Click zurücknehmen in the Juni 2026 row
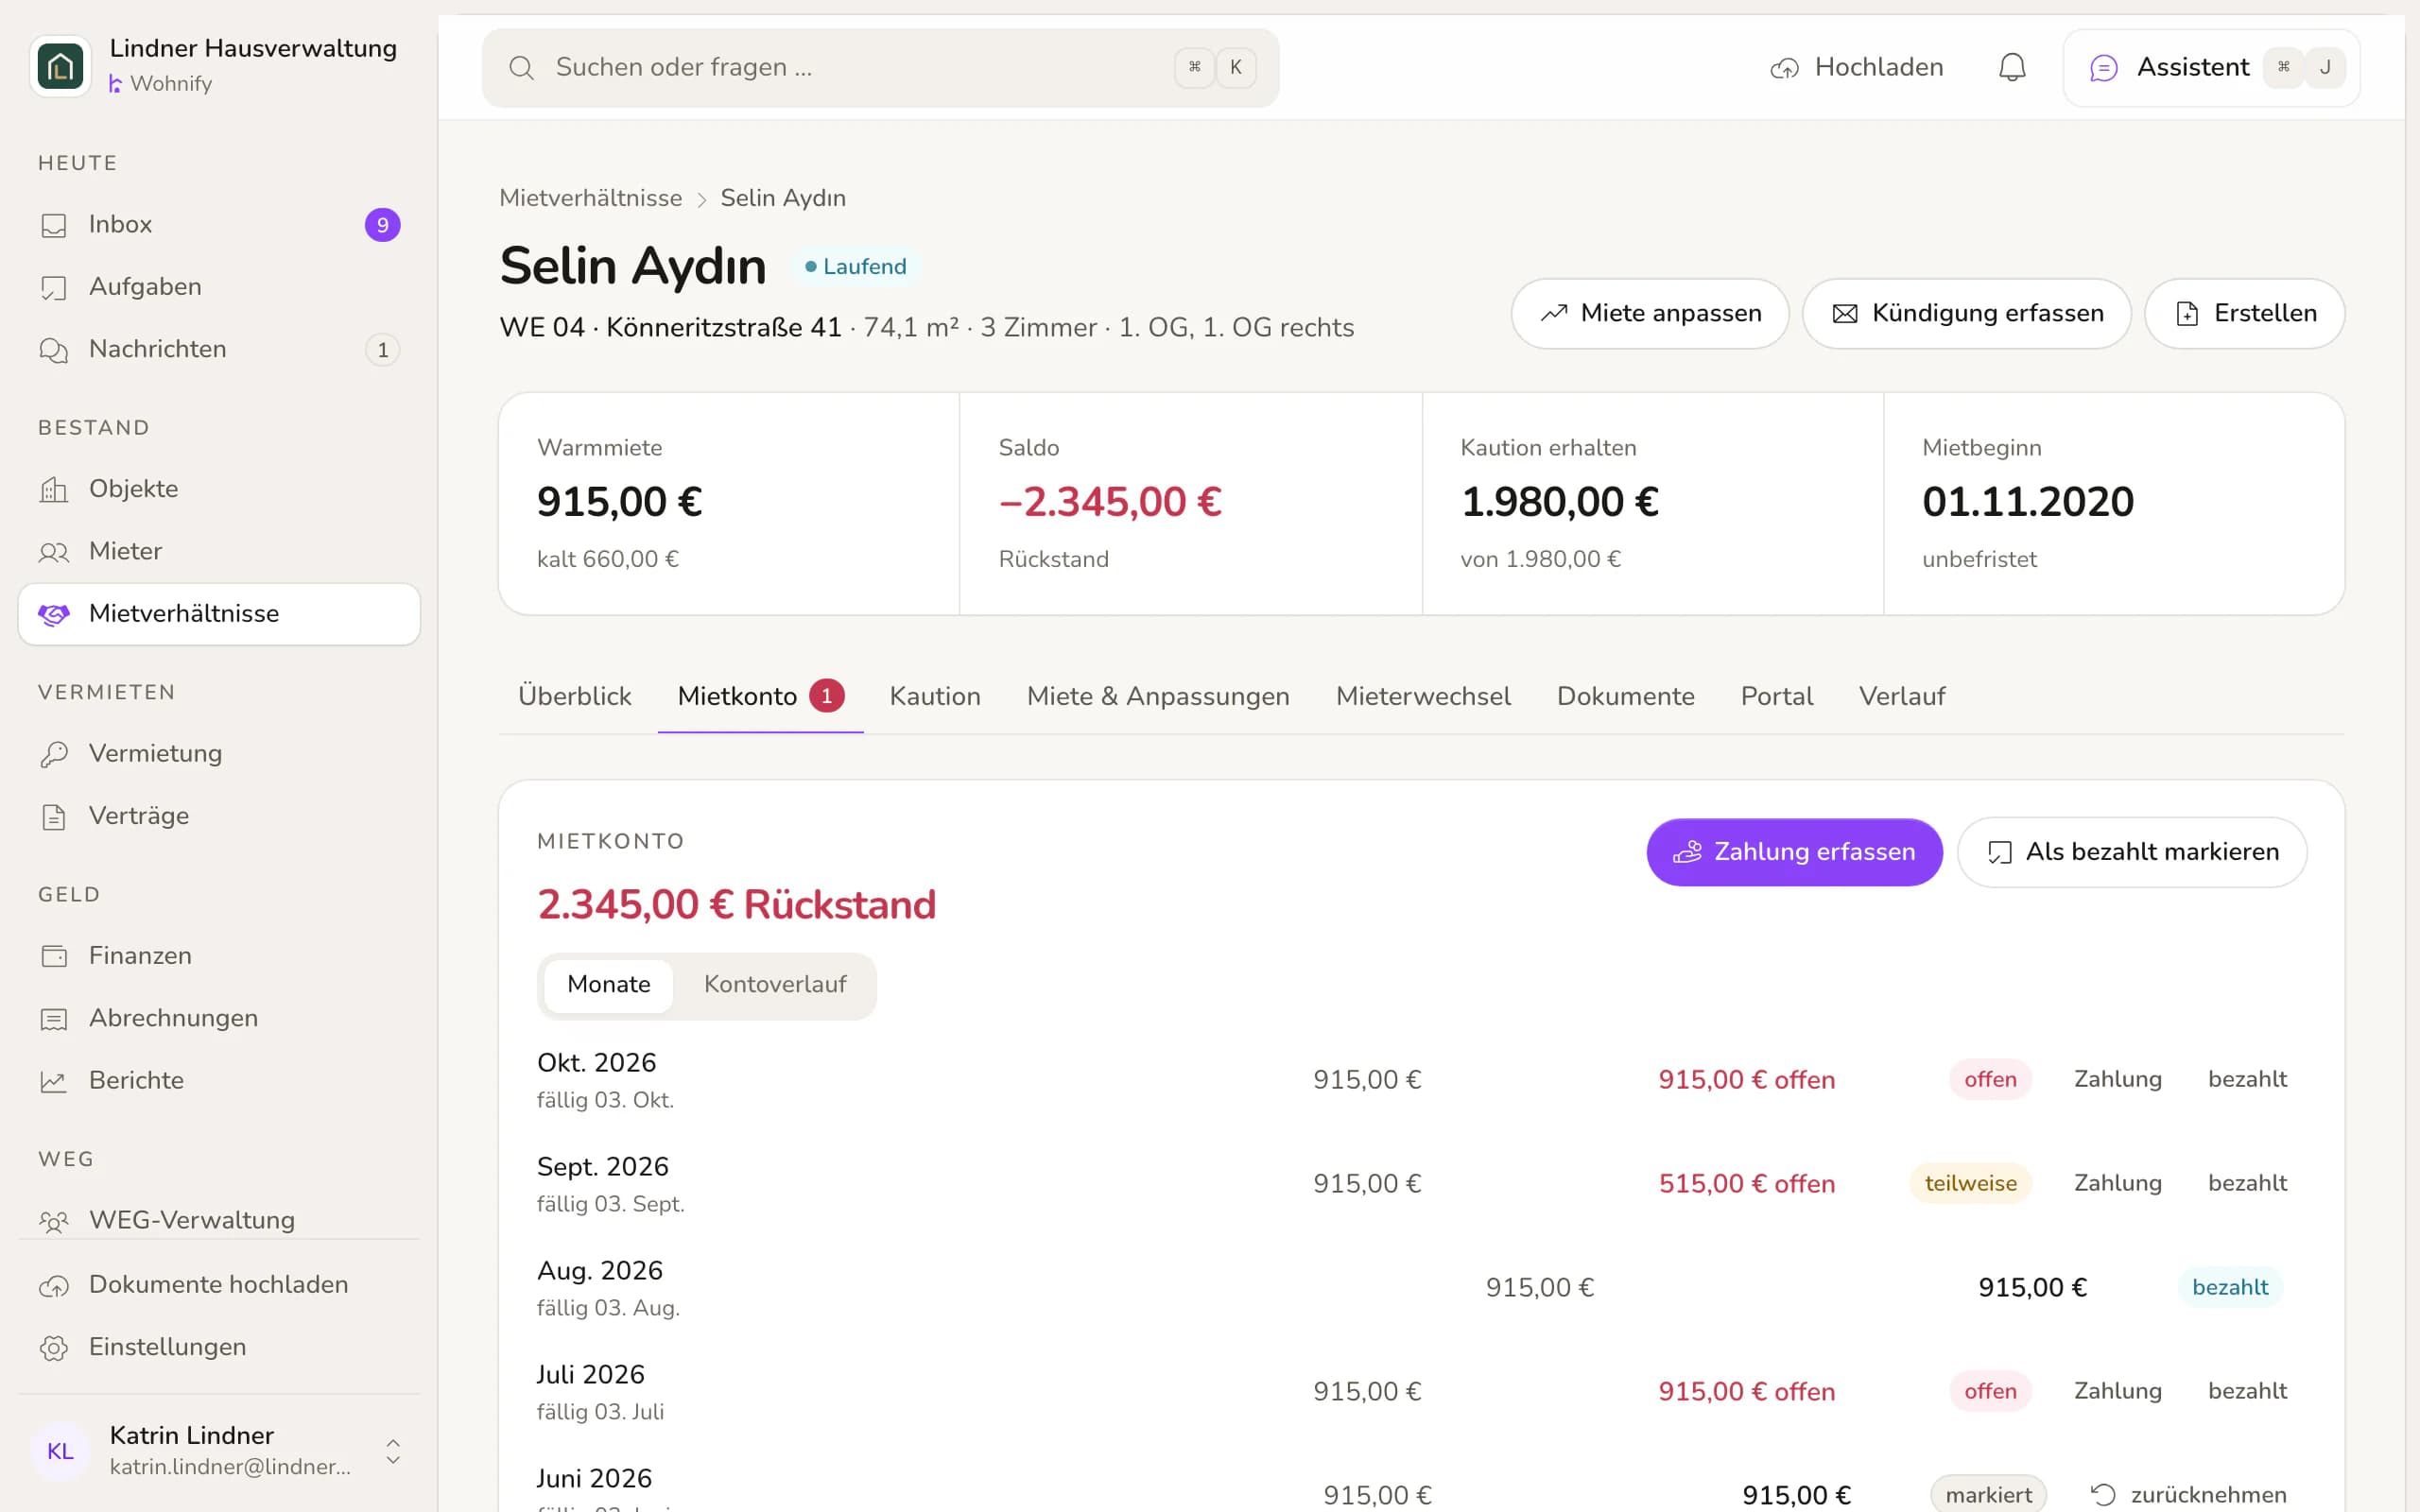2420x1512 pixels. pyautogui.click(x=2189, y=1495)
